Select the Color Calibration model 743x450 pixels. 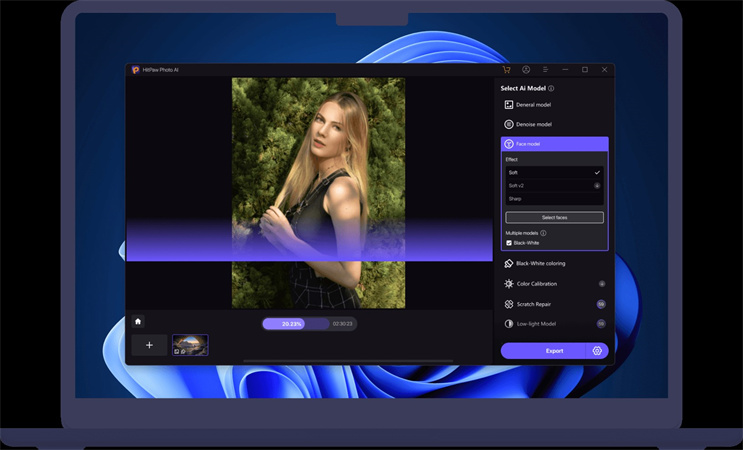[554, 284]
